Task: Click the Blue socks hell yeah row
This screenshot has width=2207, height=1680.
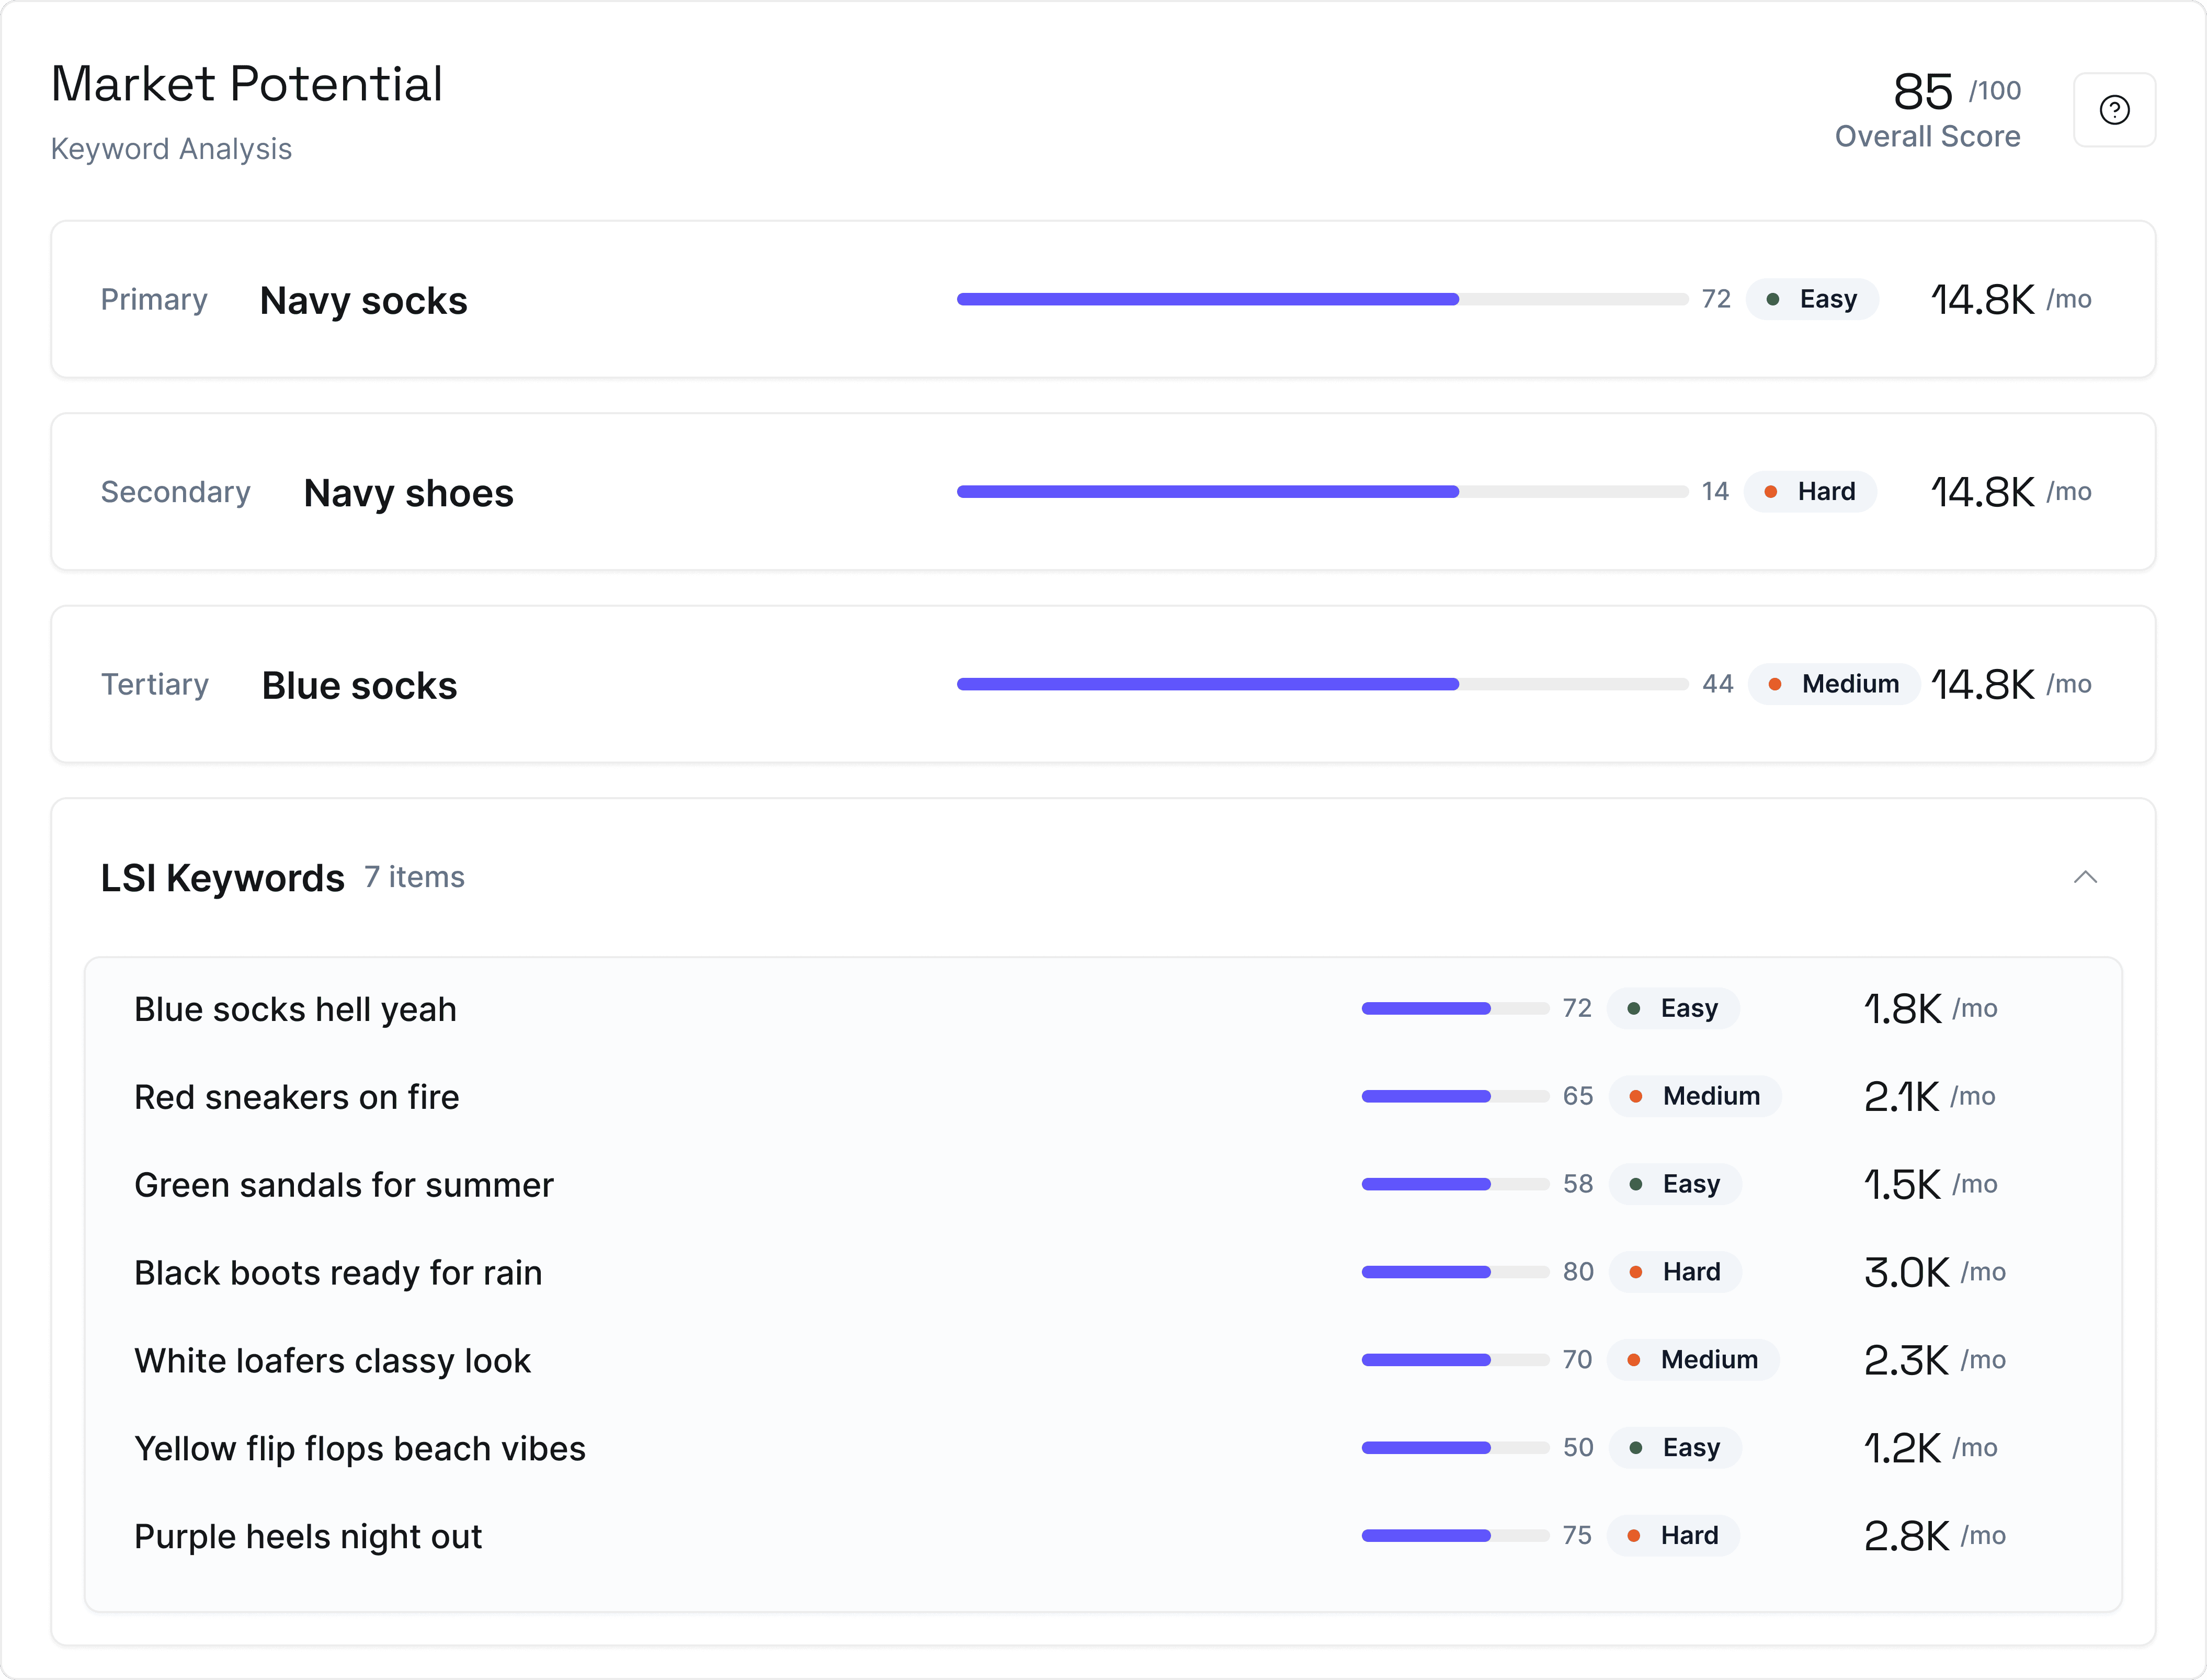Action: click(295, 1009)
